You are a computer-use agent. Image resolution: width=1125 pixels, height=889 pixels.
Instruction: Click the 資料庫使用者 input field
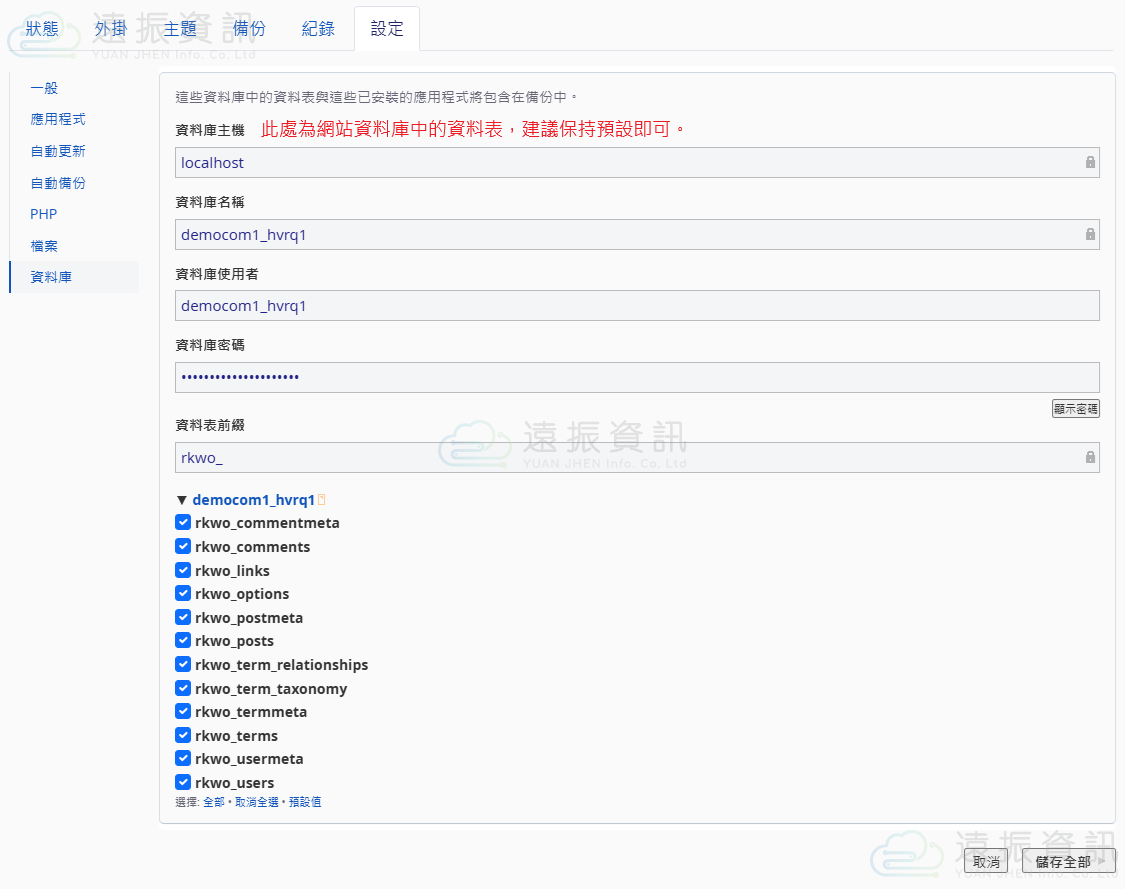[x=637, y=306]
